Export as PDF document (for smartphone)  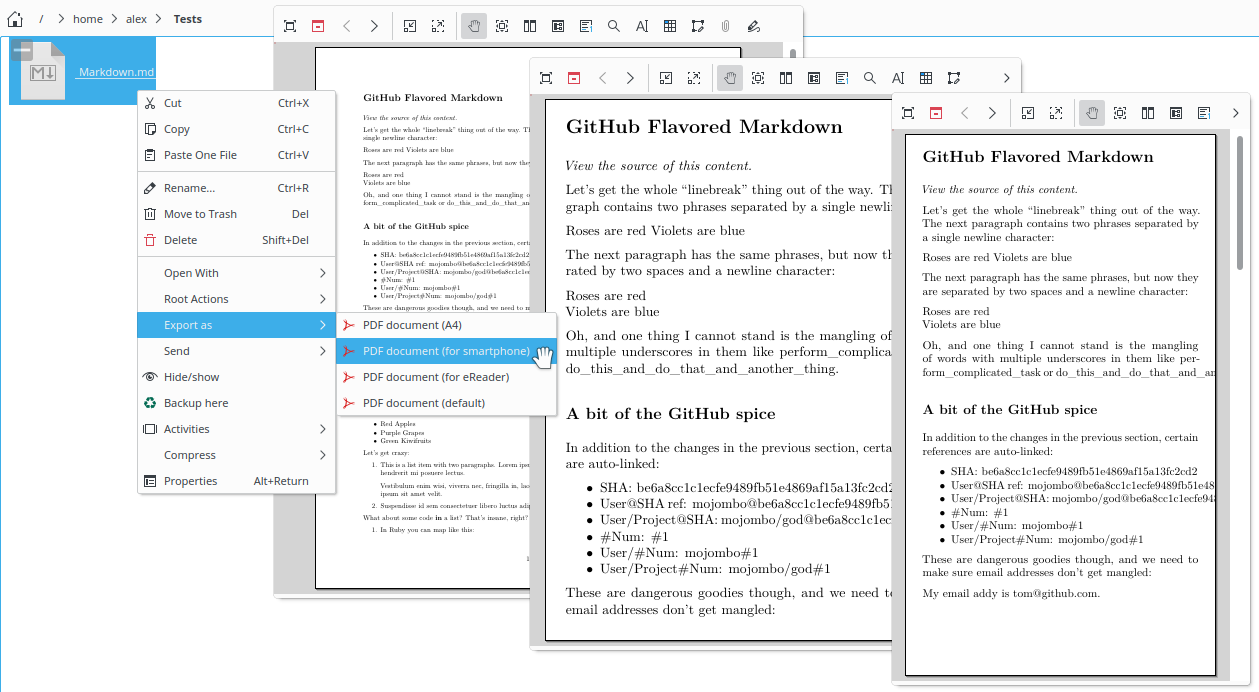click(x=446, y=351)
